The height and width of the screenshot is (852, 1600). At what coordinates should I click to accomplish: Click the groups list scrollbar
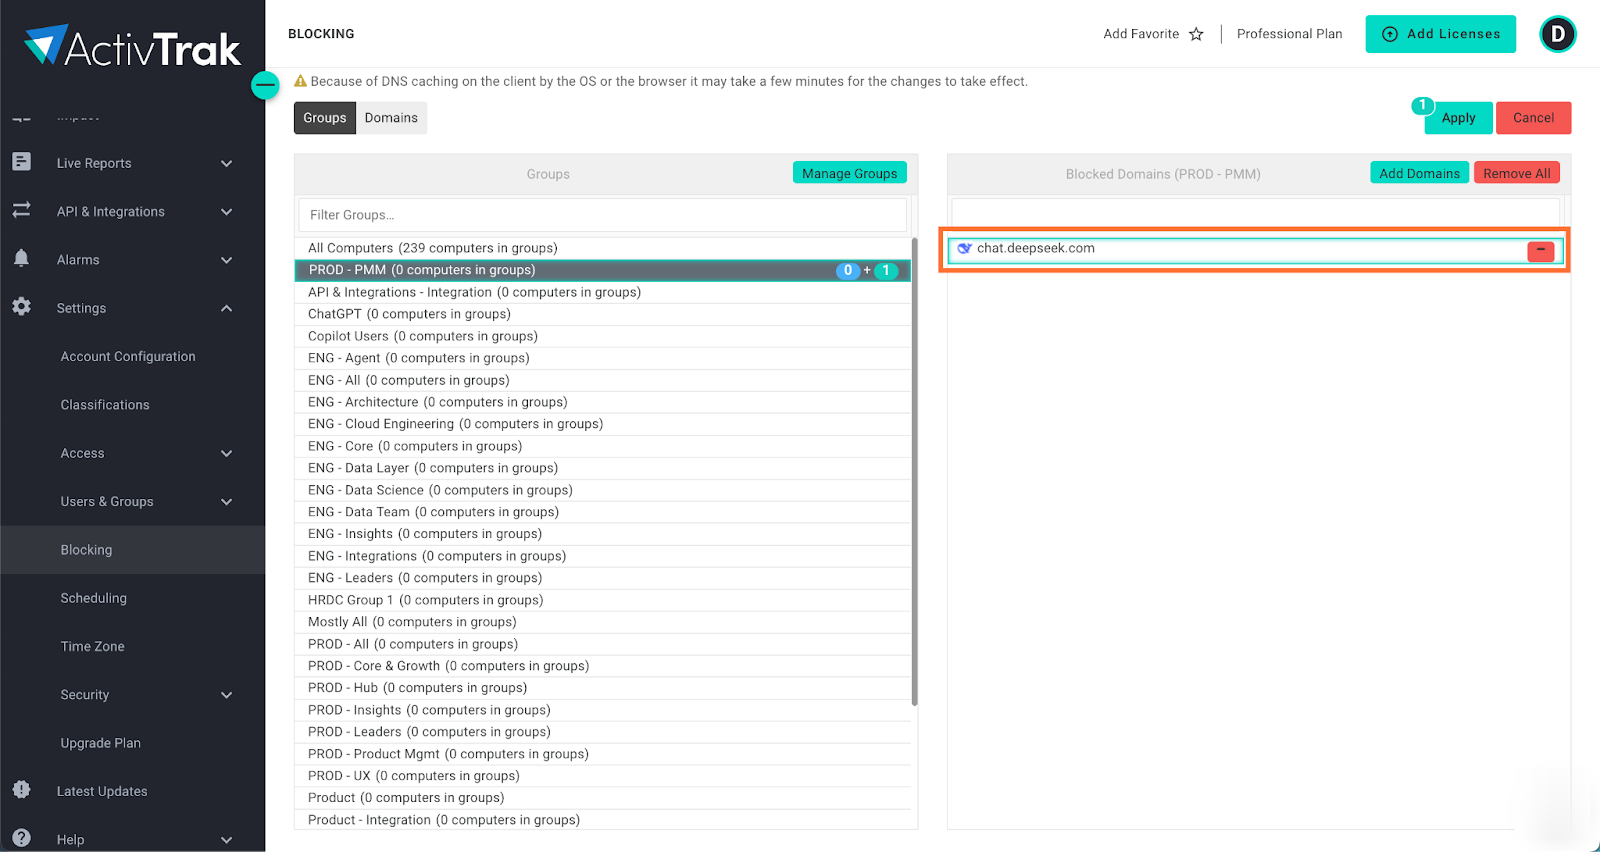click(914, 472)
